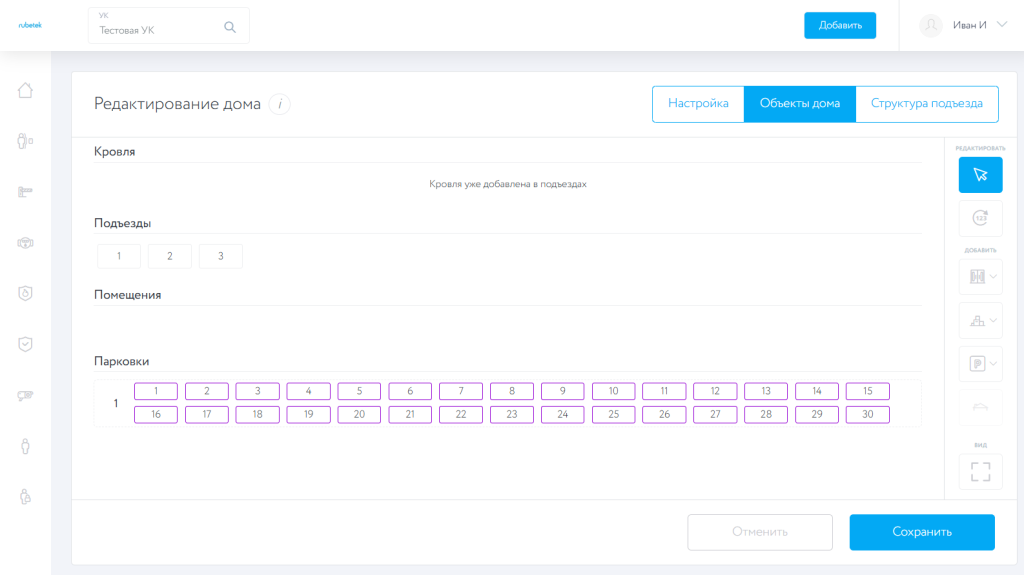Click the rubetek logo
This screenshot has height=575, width=1024.
point(30,25)
